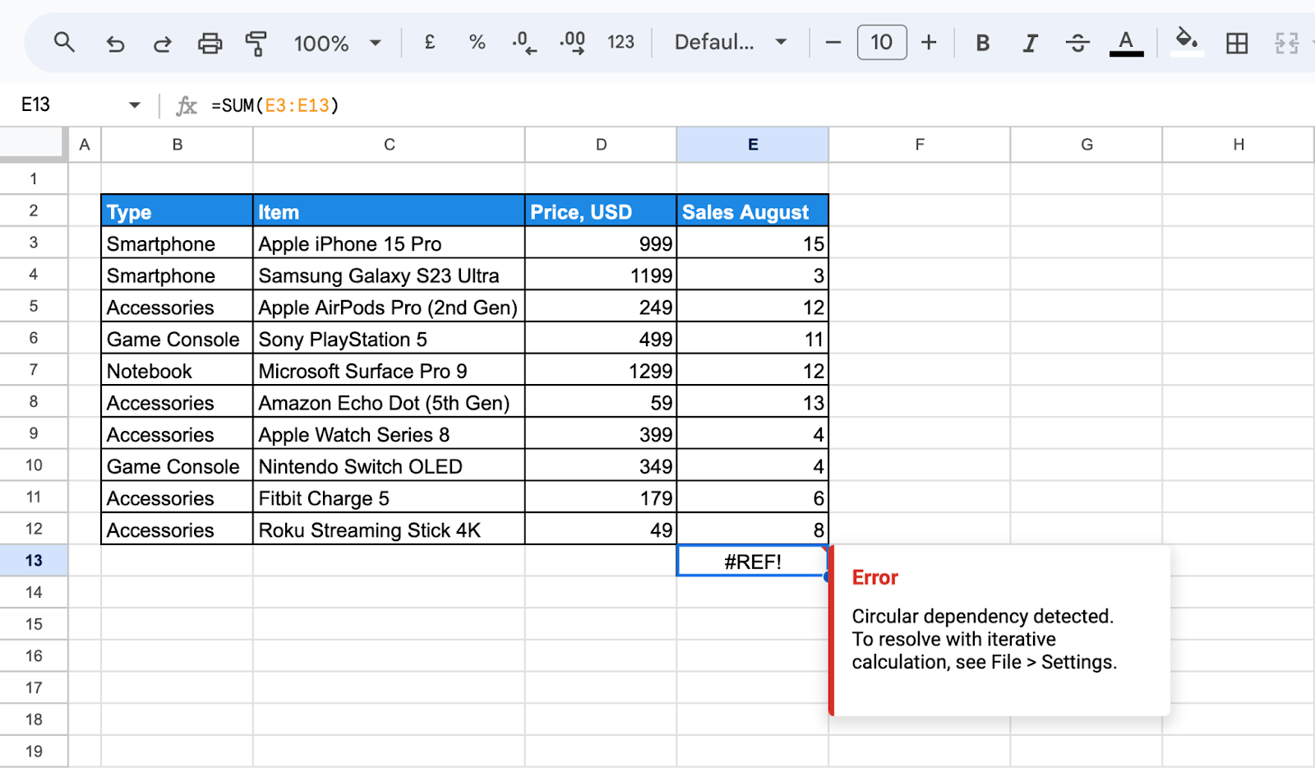This screenshot has width=1315, height=768.
Task: Click the price cell 1299
Action: 601,371
